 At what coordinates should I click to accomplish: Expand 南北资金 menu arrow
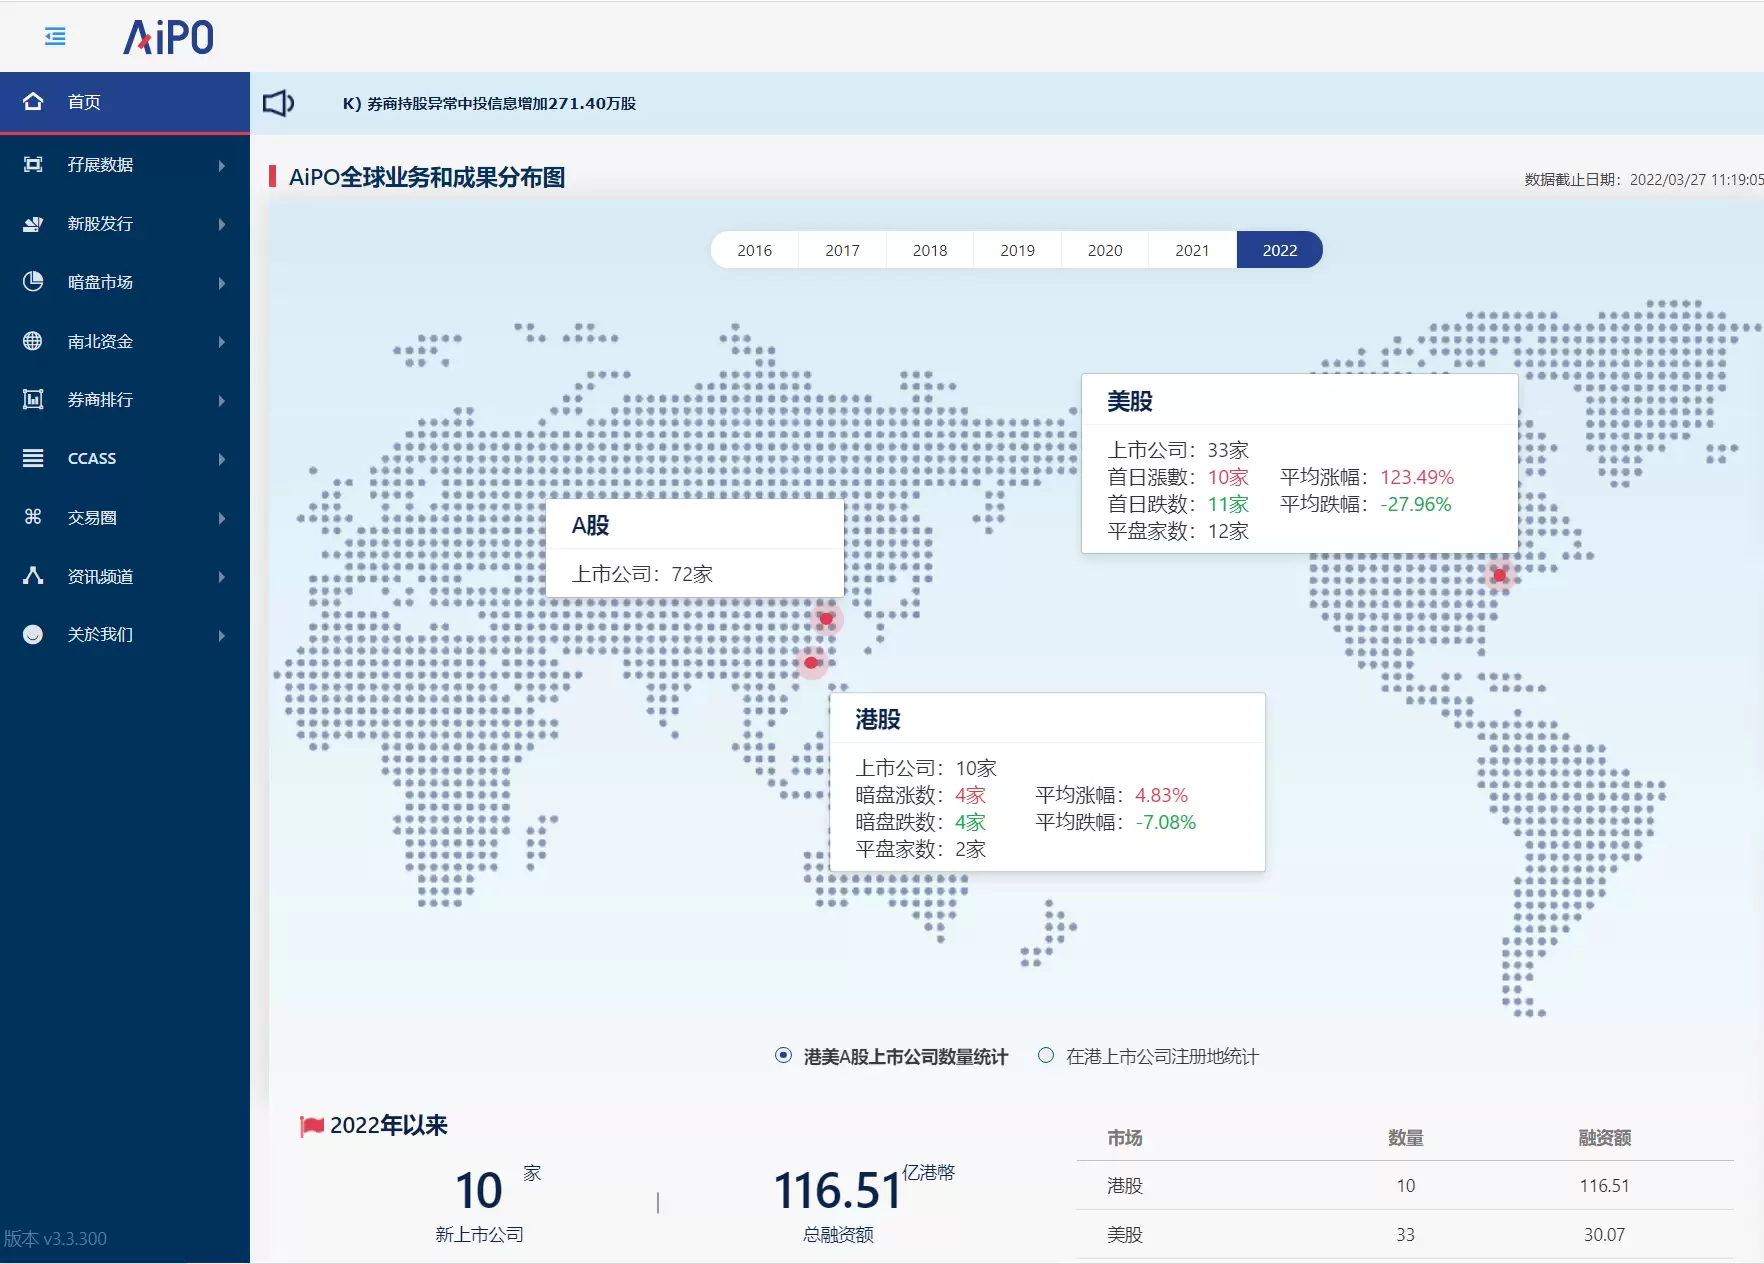[x=222, y=342]
